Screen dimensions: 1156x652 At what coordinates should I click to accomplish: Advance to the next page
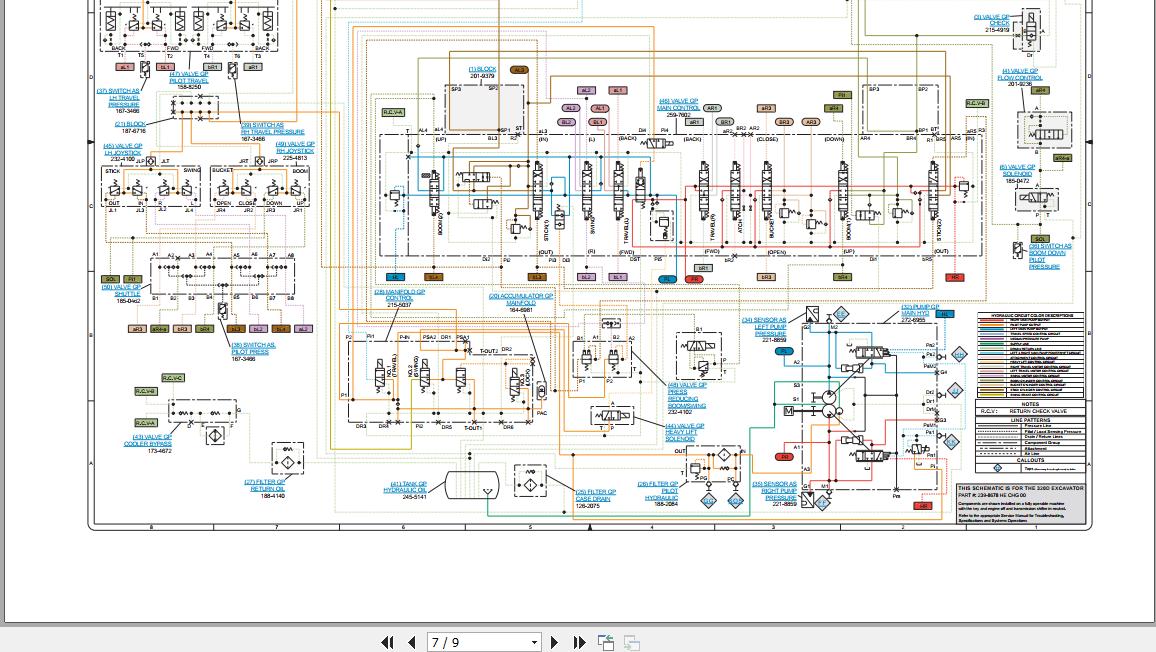[x=554, y=643]
